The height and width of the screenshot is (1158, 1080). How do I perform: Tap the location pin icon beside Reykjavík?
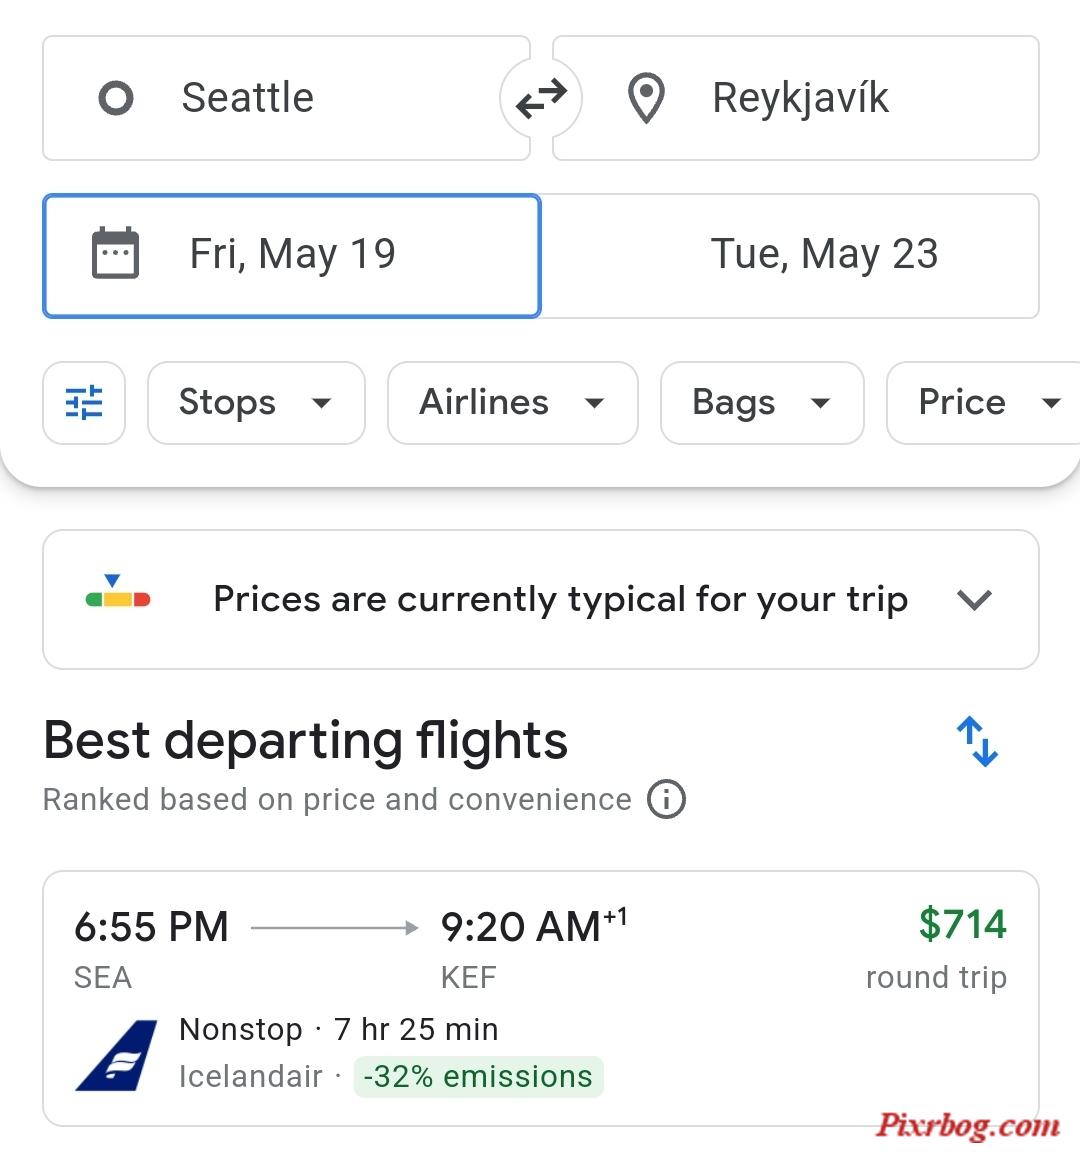[646, 98]
